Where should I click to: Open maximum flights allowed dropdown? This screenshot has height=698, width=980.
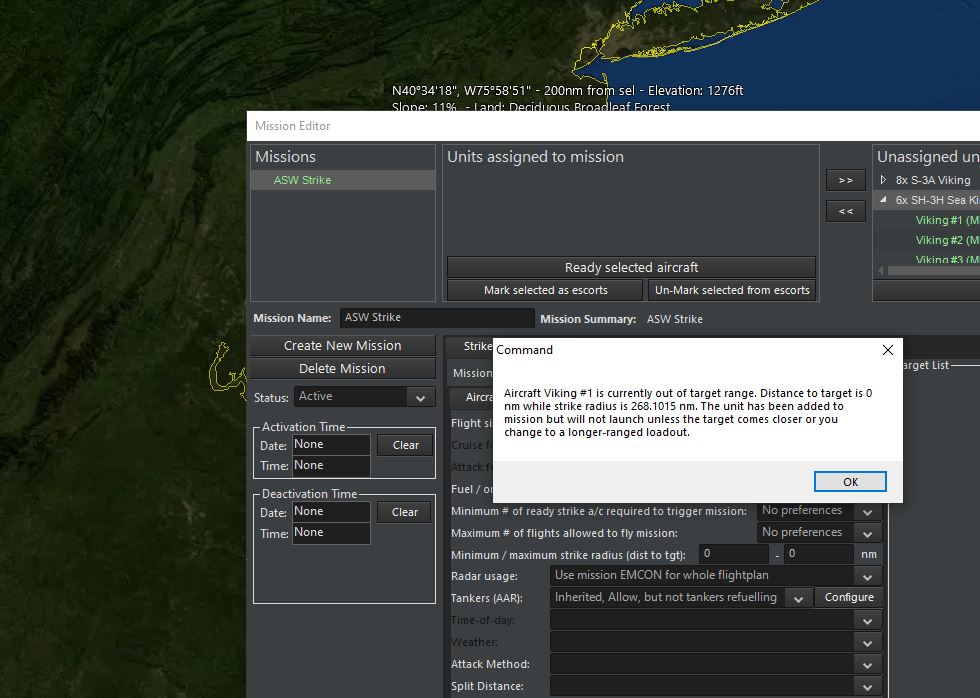click(819, 532)
